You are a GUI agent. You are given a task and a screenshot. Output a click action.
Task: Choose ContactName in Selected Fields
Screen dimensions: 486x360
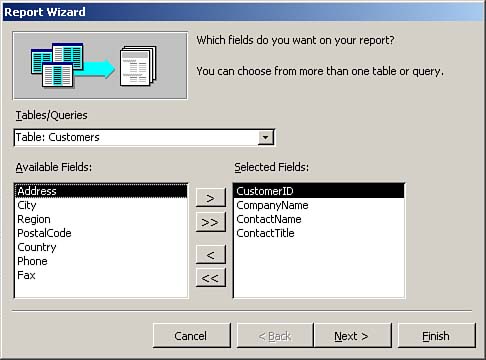pos(319,219)
